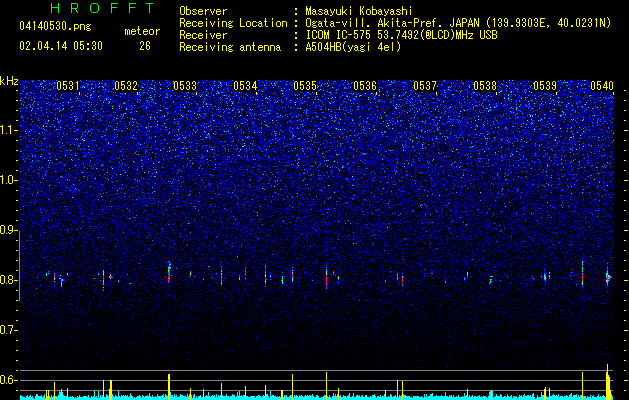This screenshot has height=400, width=629.
Task: Click the ICOM IC-575 53.7492 MHz USB text
Action: click(401, 35)
